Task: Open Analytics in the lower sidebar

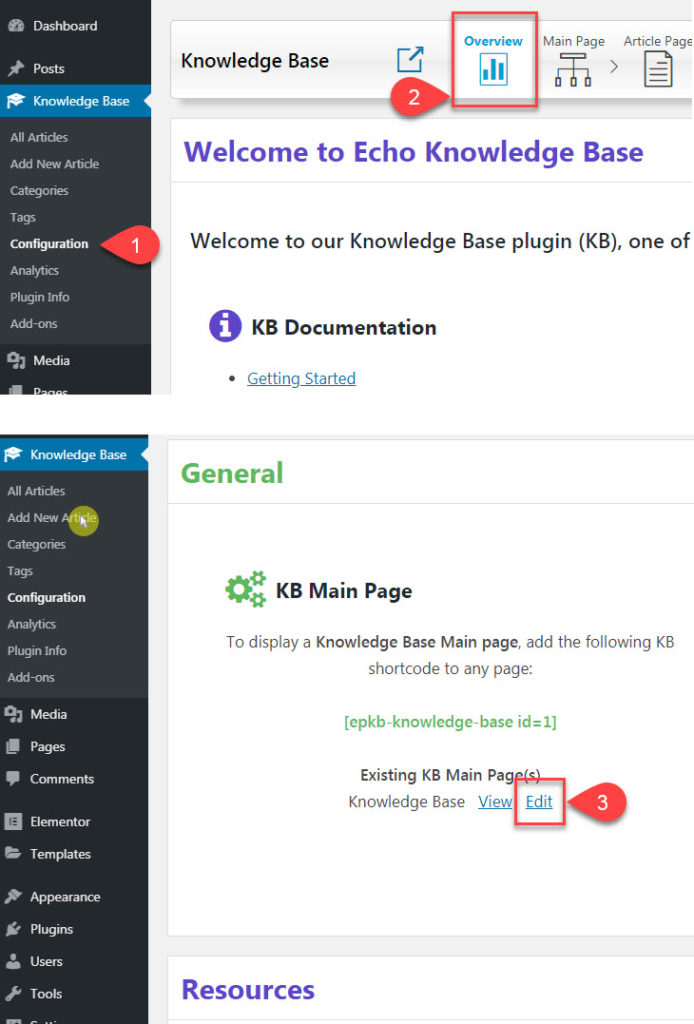Action: tap(31, 624)
